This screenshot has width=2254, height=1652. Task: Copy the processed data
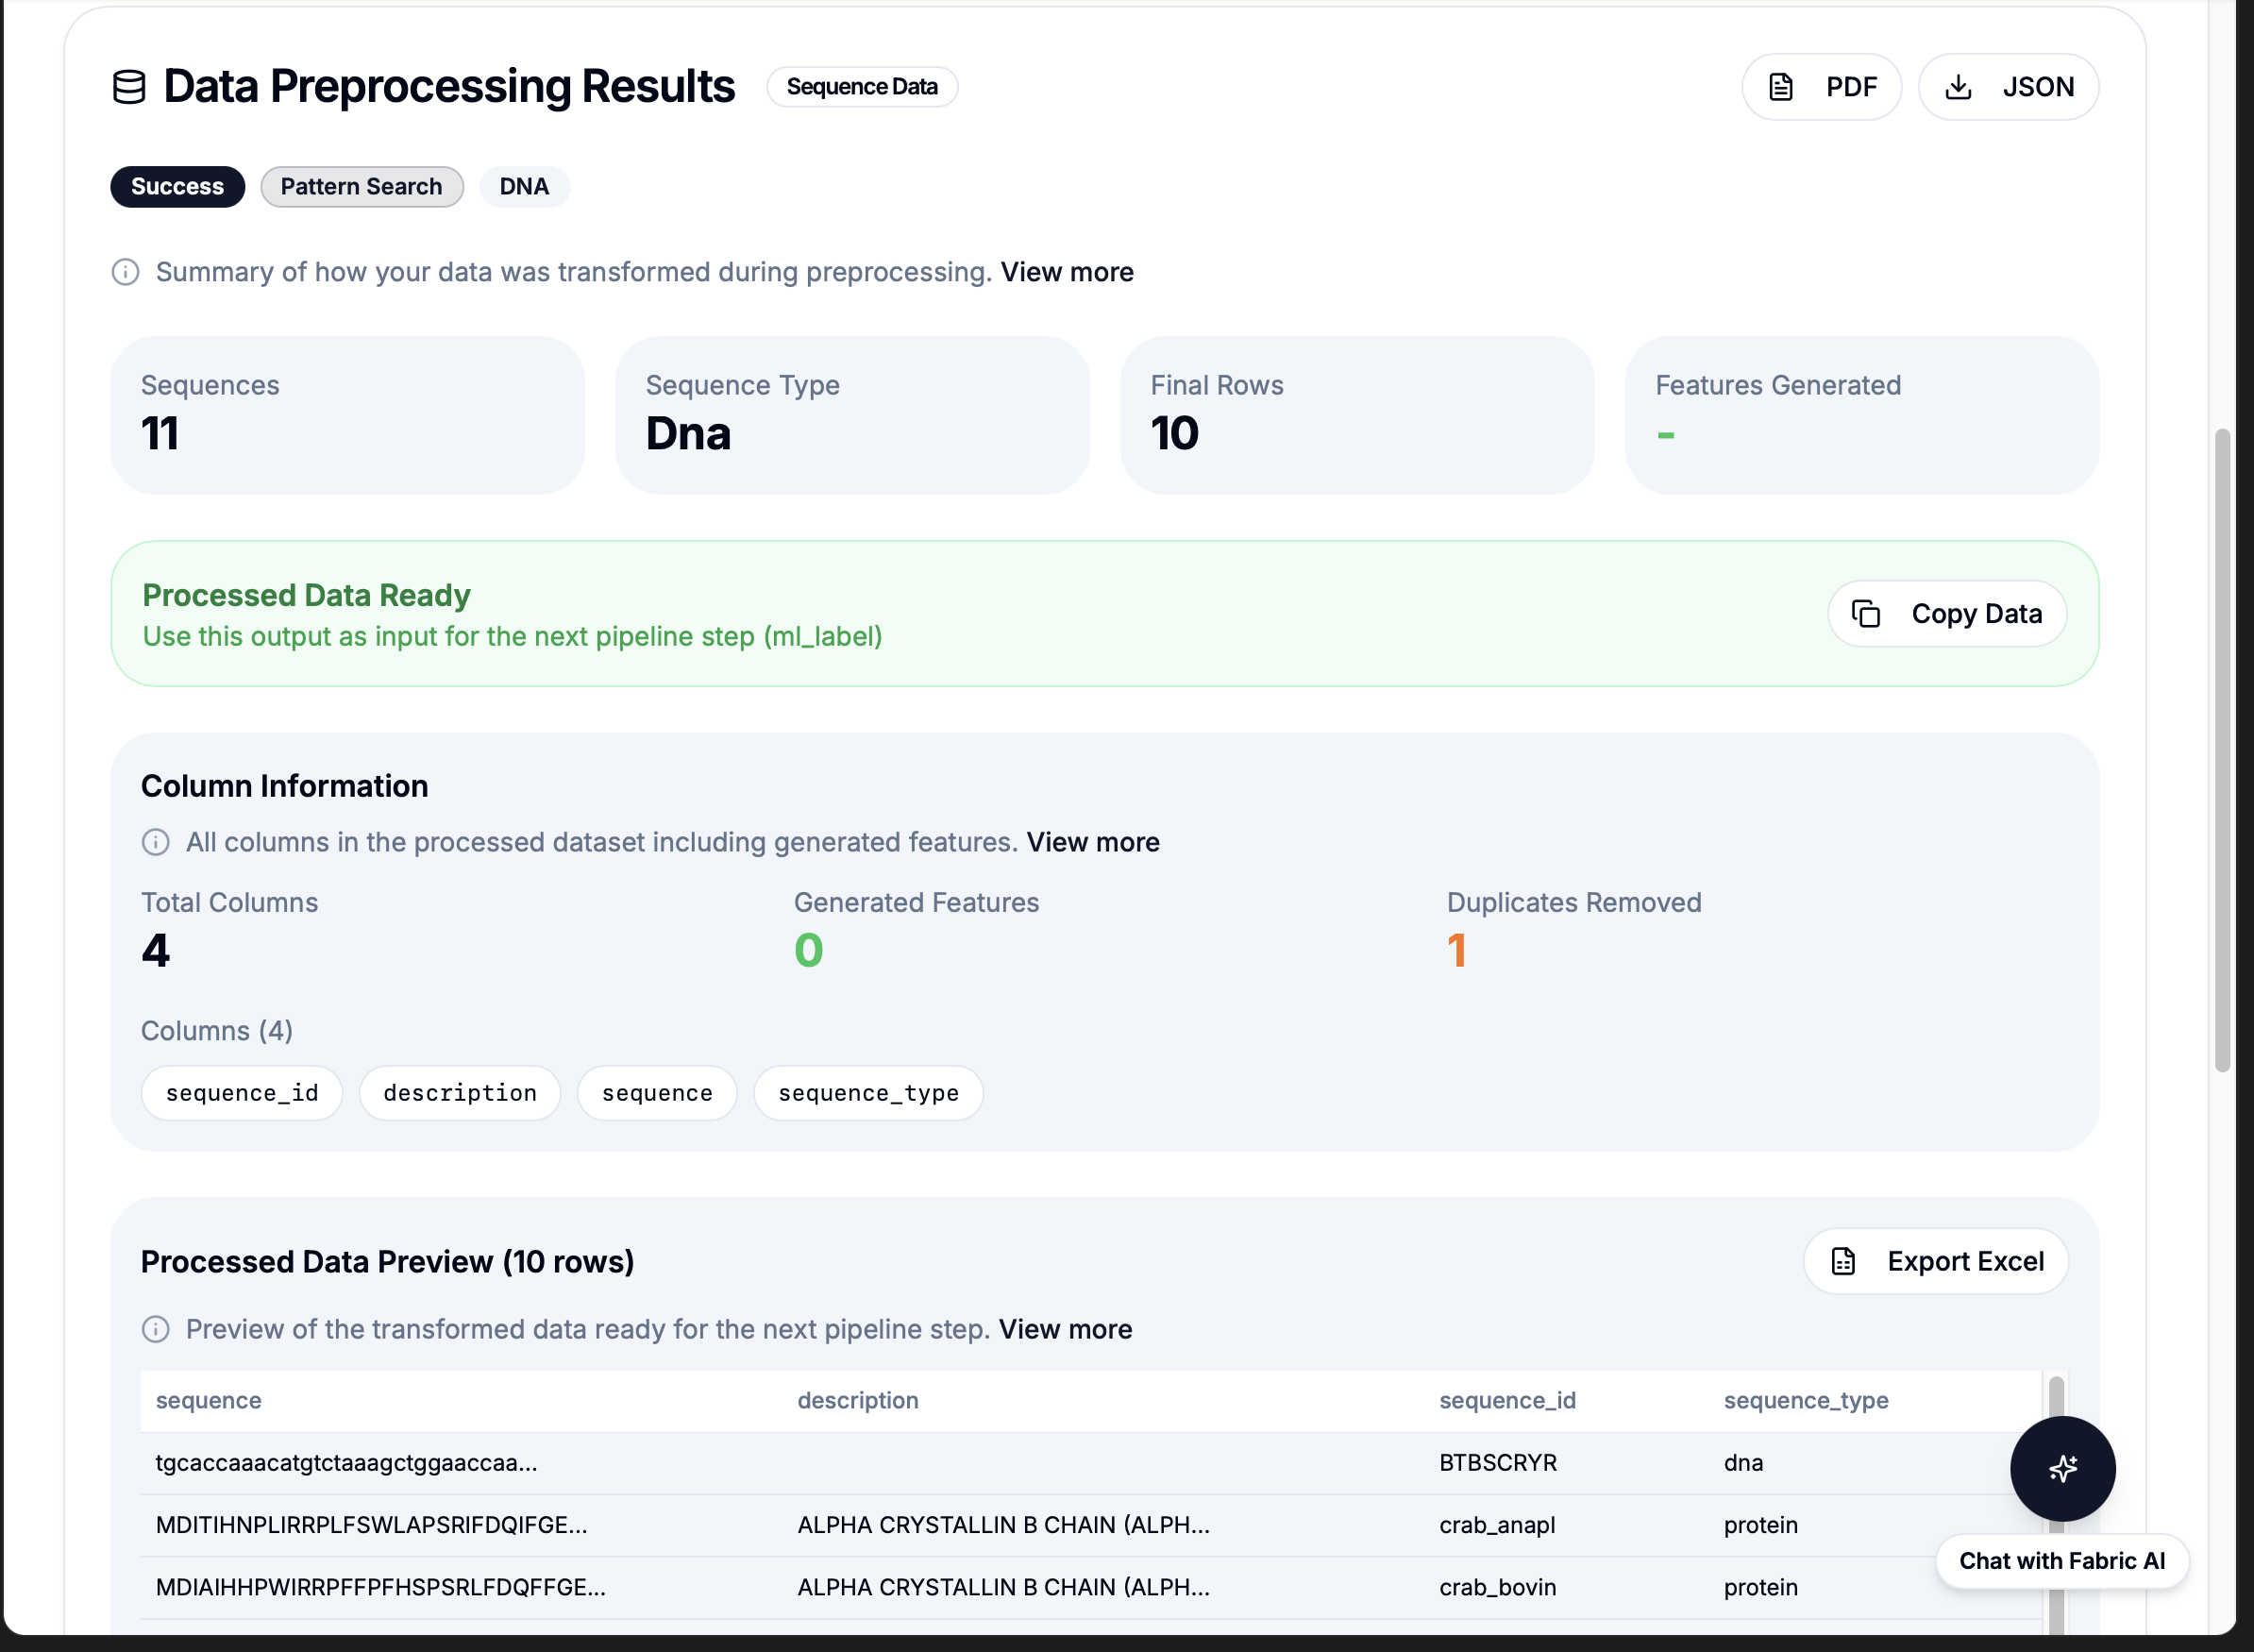pyautogui.click(x=1946, y=614)
